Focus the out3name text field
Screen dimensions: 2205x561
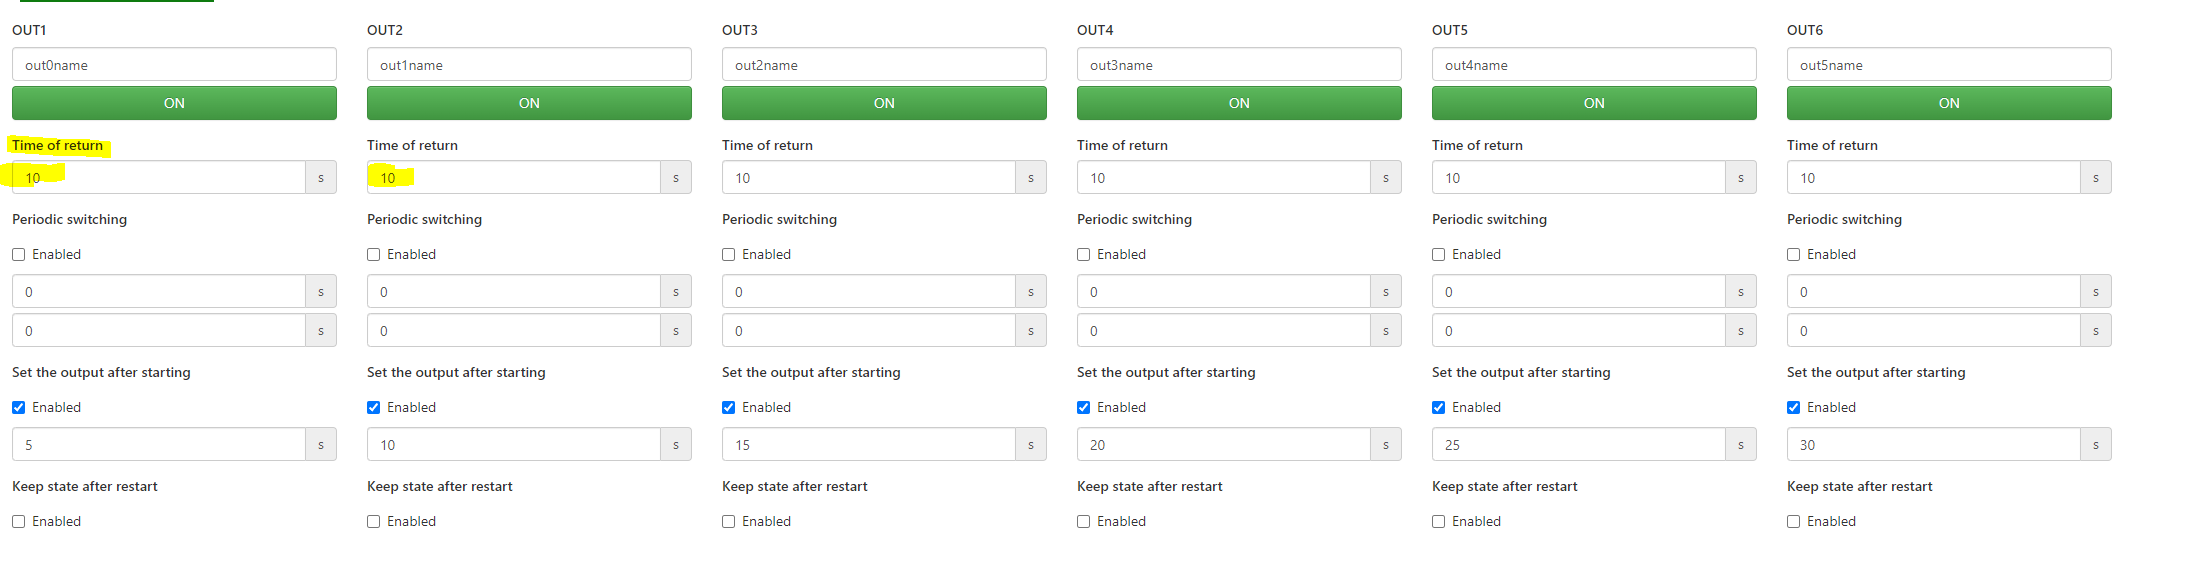(x=1239, y=65)
